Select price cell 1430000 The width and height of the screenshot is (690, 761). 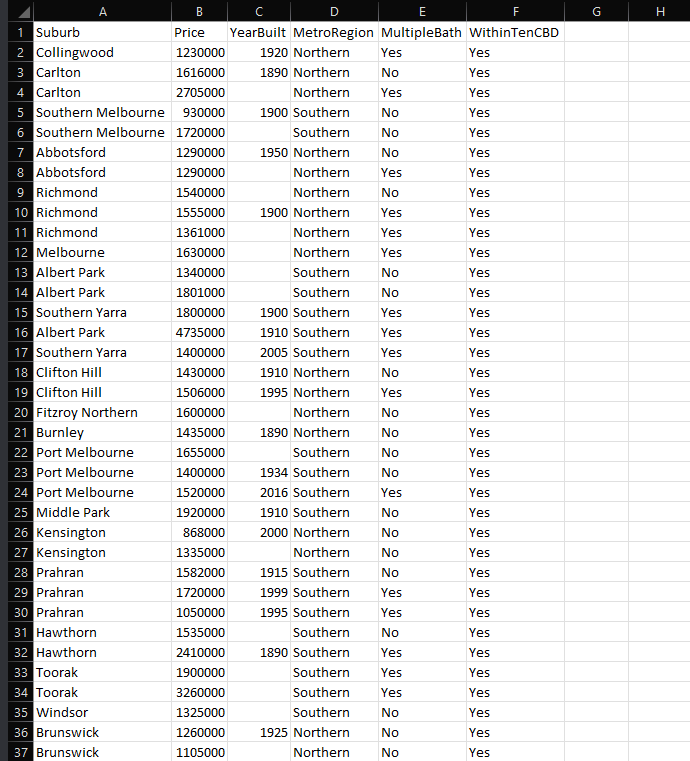(199, 372)
